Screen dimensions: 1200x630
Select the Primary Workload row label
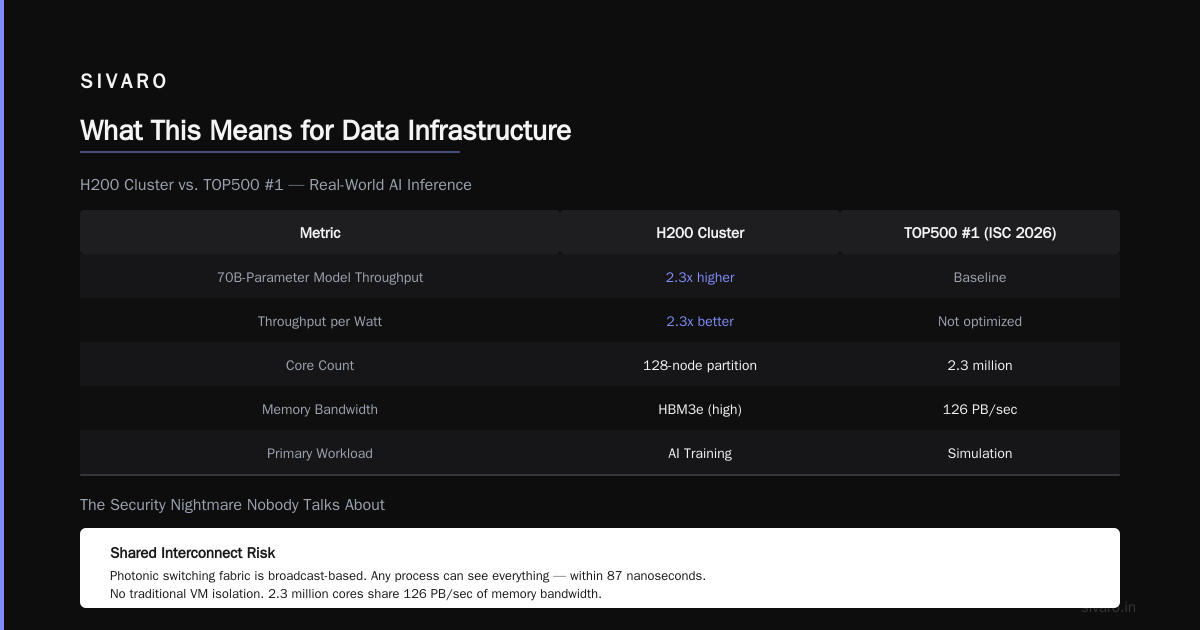320,453
